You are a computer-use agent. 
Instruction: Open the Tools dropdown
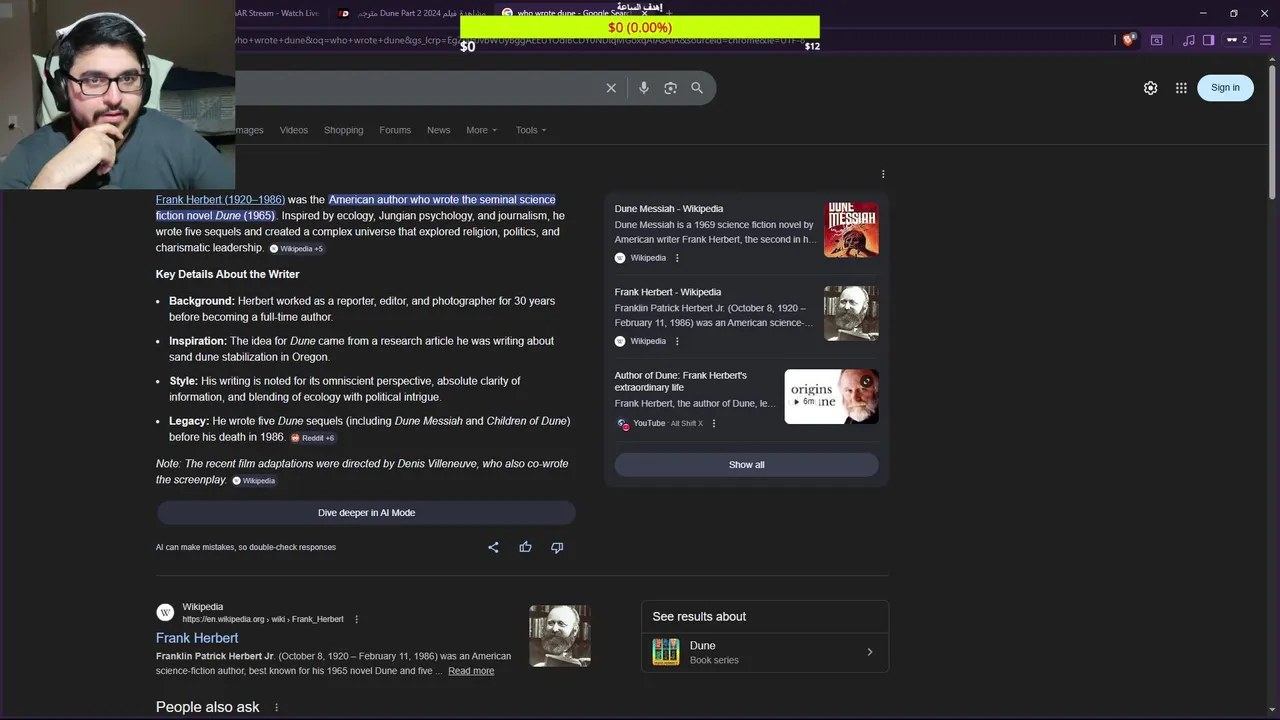[531, 130]
